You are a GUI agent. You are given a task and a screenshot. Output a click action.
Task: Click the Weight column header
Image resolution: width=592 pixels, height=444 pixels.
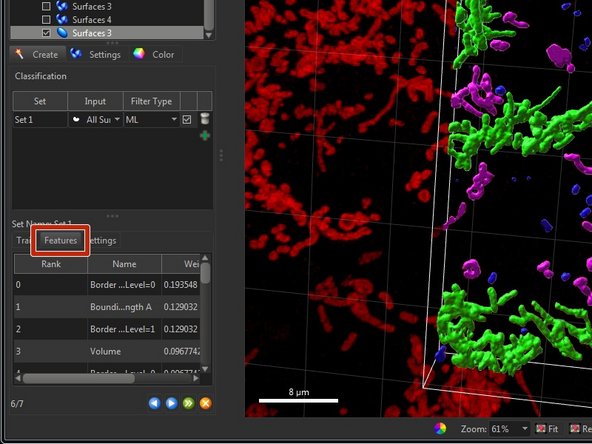click(x=181, y=264)
